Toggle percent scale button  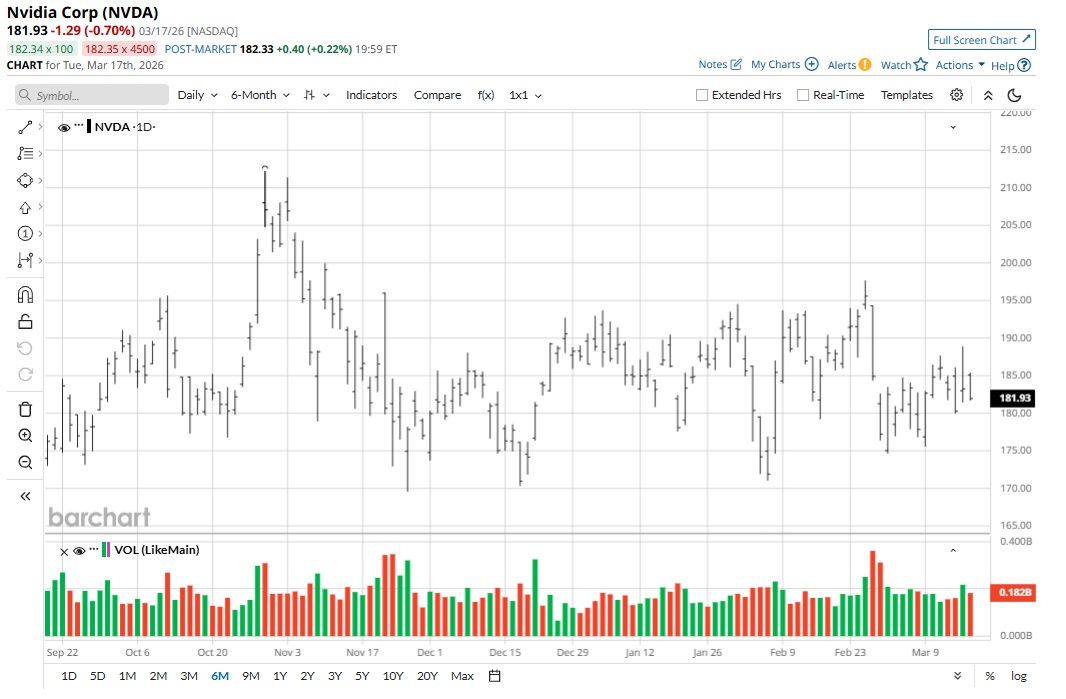(x=990, y=676)
